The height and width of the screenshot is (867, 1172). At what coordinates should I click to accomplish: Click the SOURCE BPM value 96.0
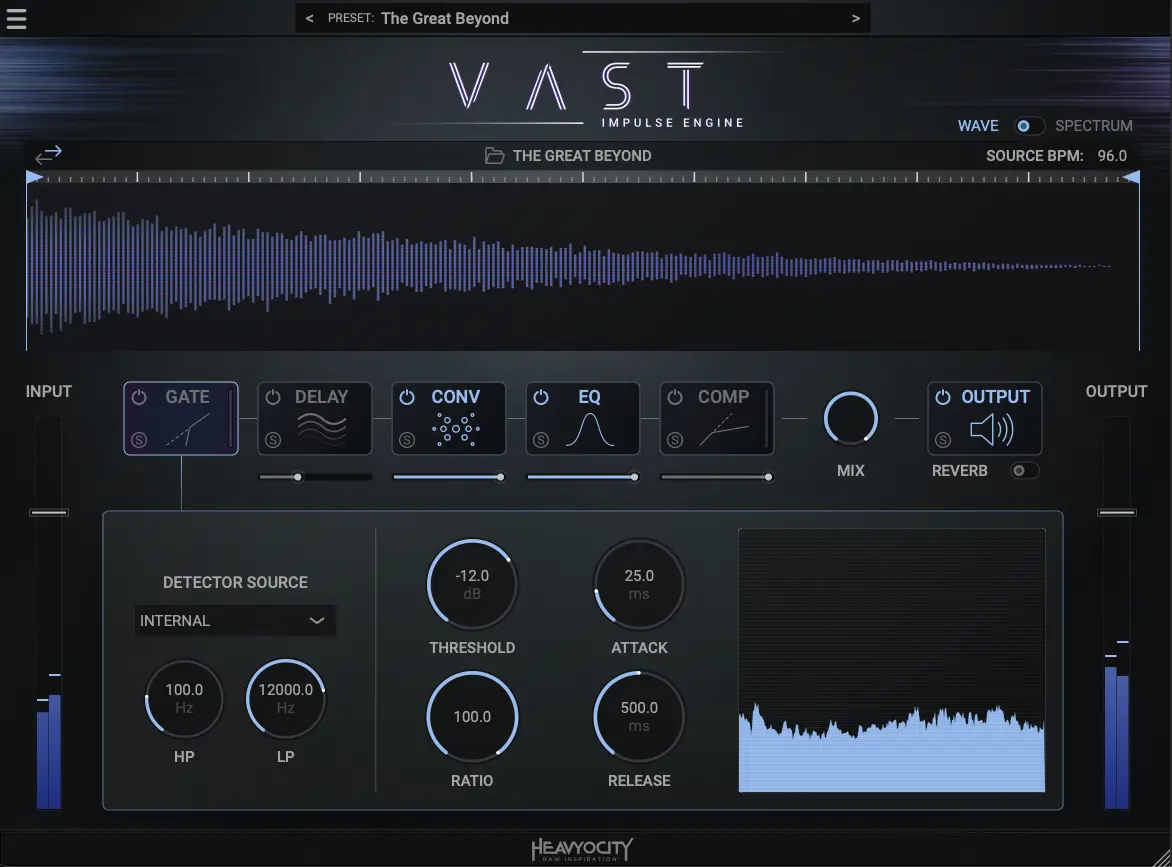point(1112,155)
